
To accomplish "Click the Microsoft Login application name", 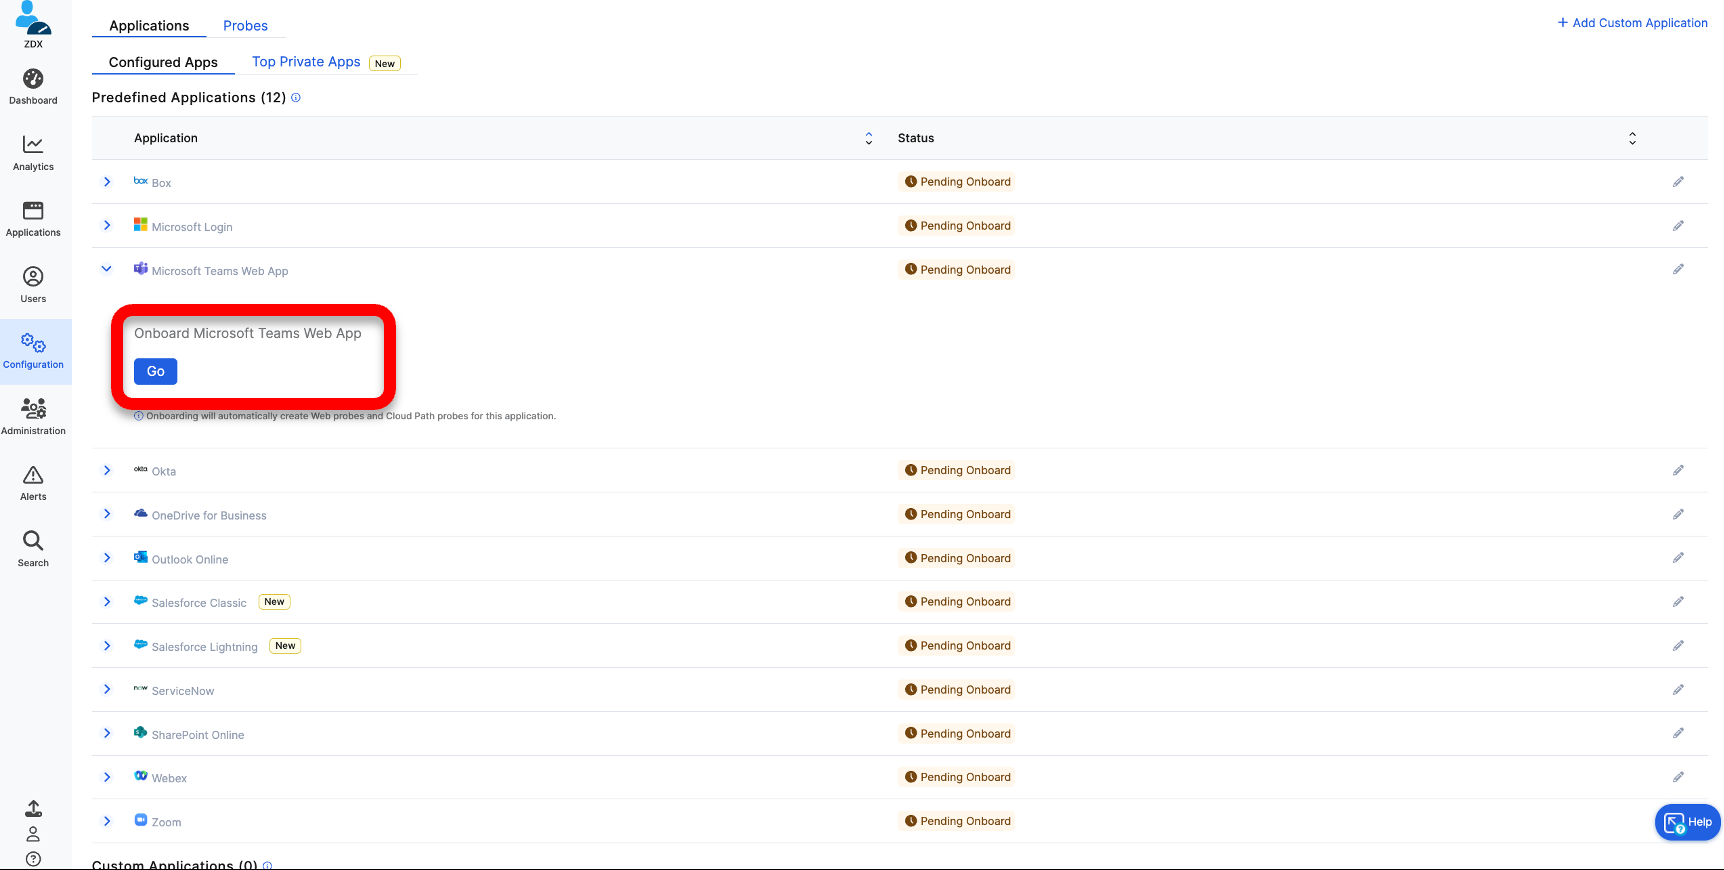I will click(x=192, y=227).
